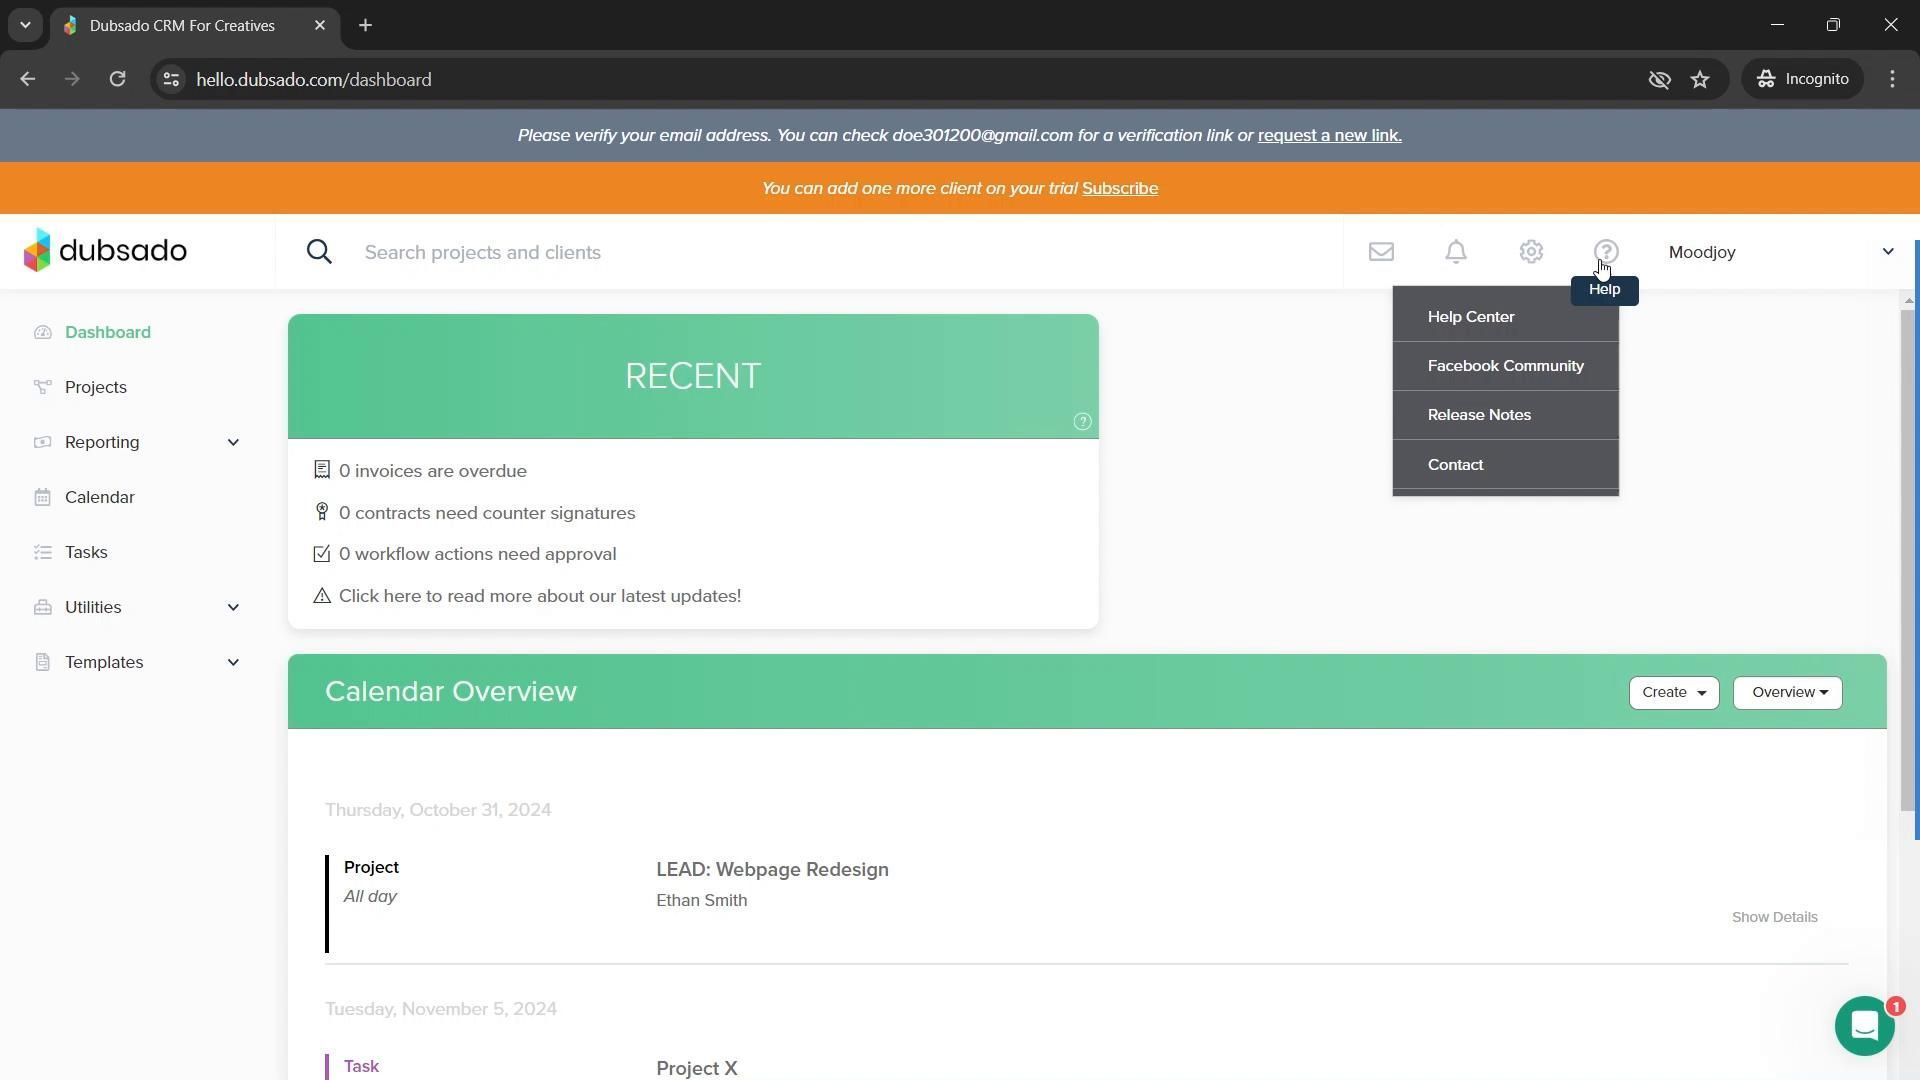Open the mail inbox envelope icon
1920x1080 pixels.
(x=1381, y=252)
